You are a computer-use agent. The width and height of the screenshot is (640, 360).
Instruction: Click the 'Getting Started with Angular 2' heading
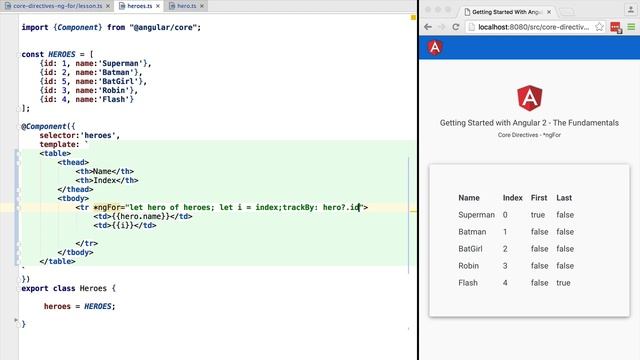pos(529,123)
